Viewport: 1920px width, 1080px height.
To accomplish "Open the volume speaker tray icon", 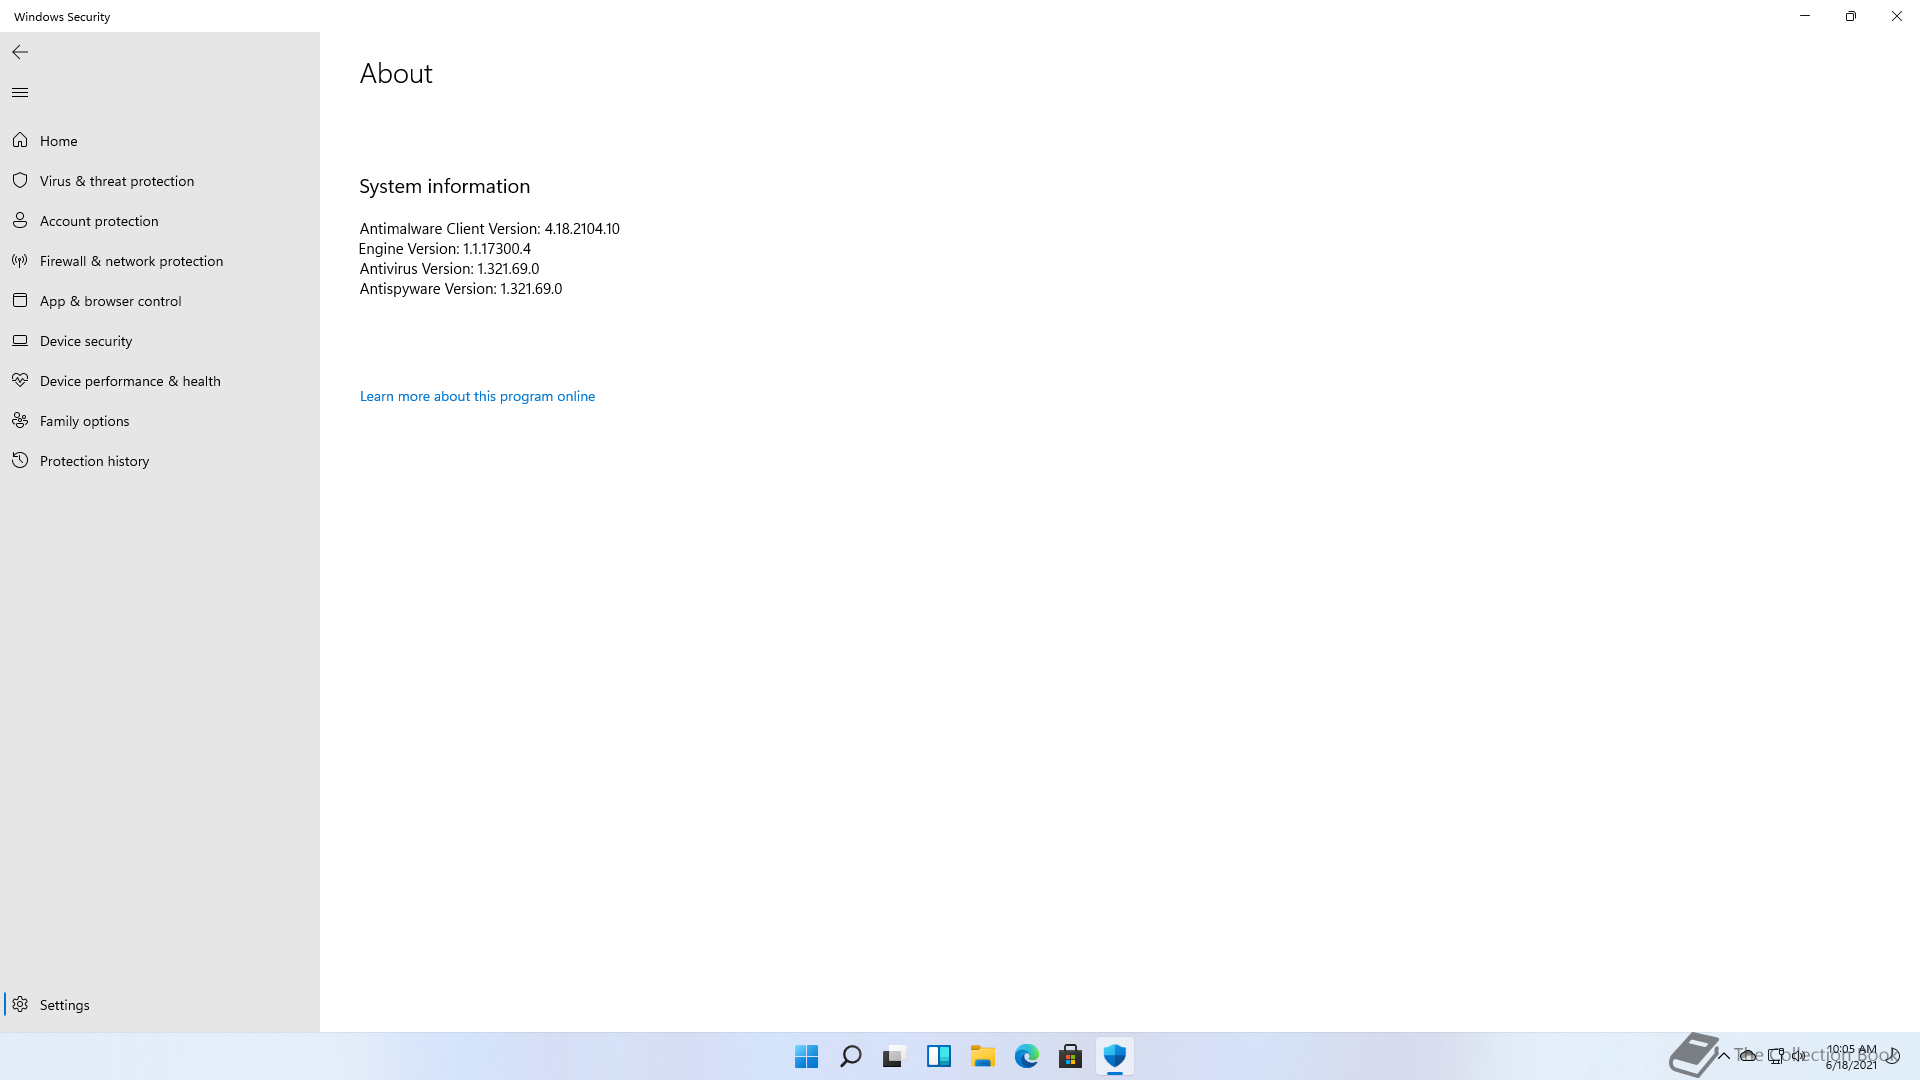I will coord(1799,1056).
